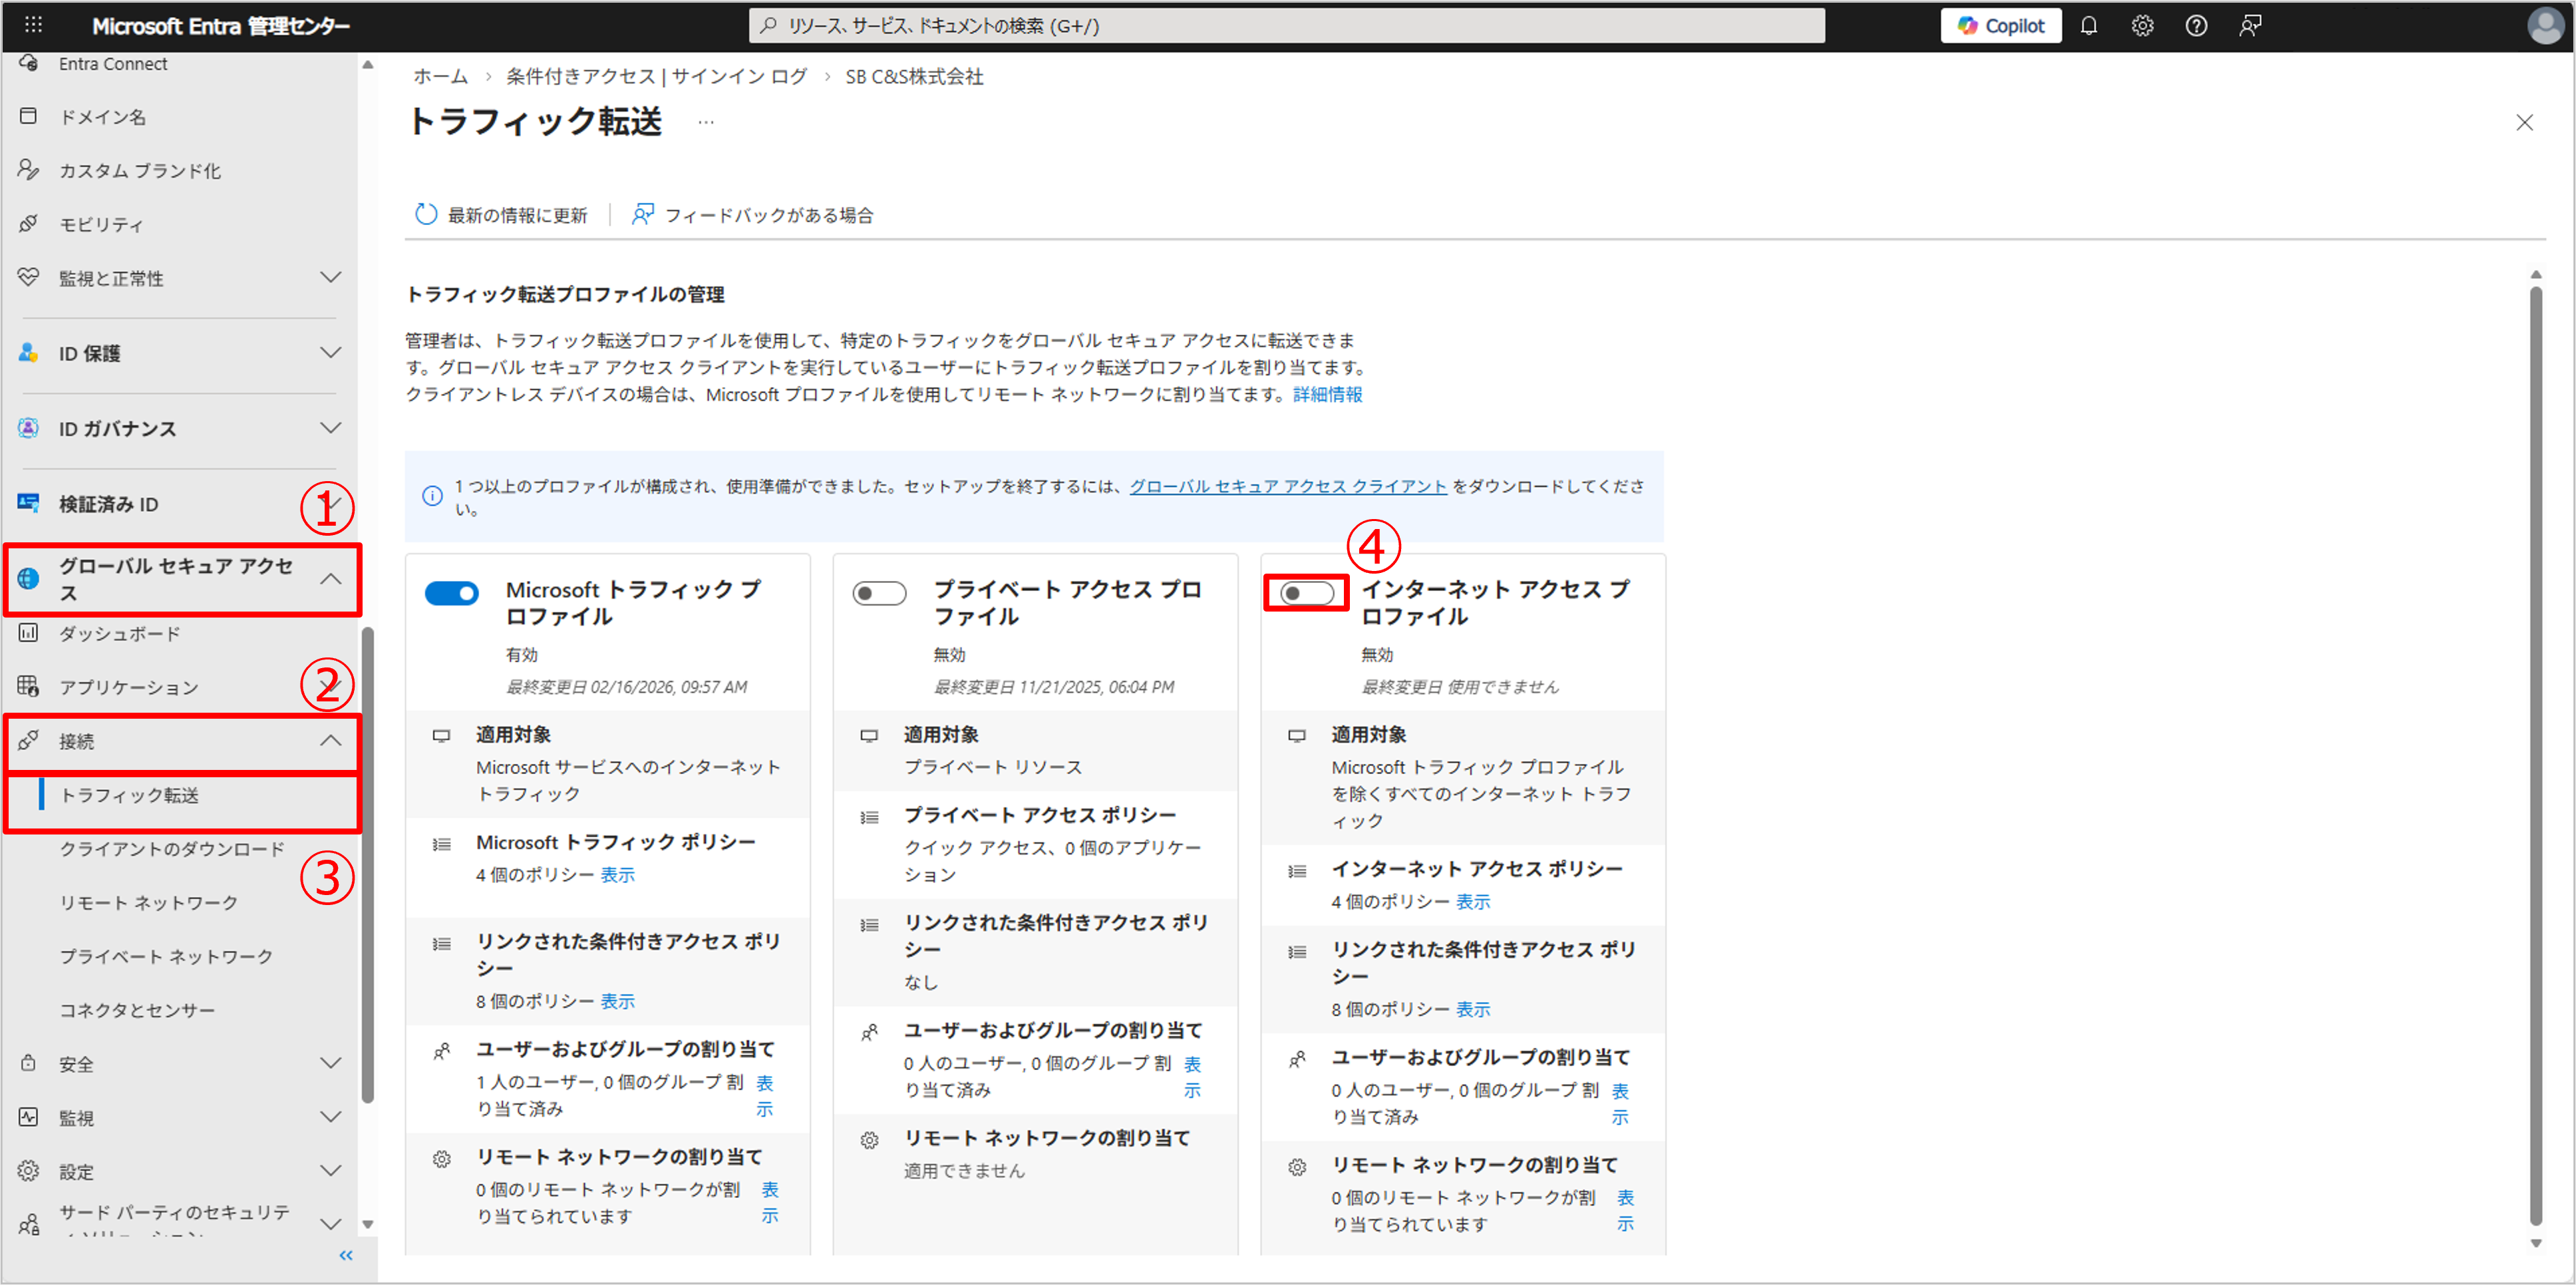Image resolution: width=2576 pixels, height=1285 pixels.
Task: Click the refresh 最新の情報に更新 icon
Action: point(426,214)
